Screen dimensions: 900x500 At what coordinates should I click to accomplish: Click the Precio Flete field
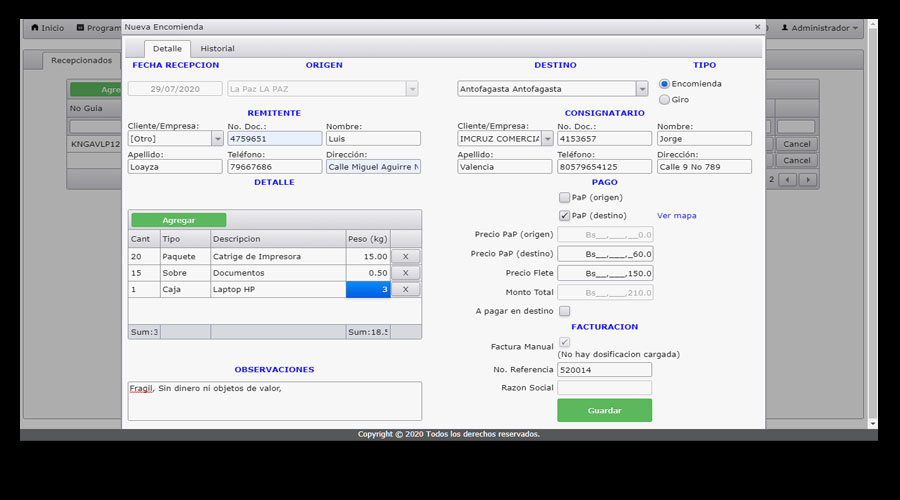click(x=605, y=273)
